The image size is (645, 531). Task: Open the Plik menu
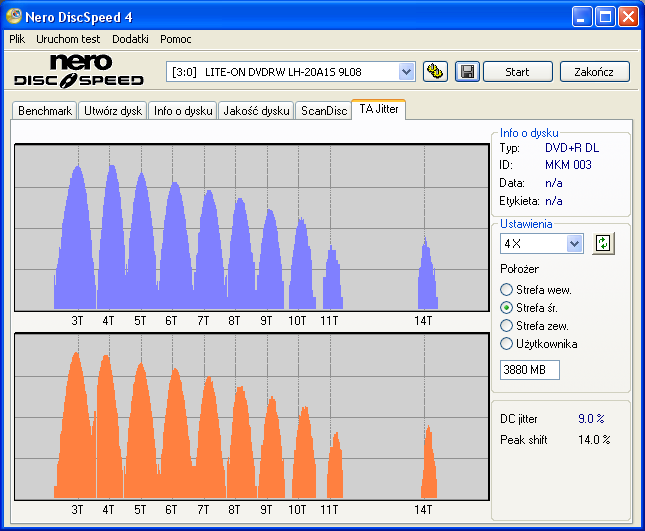[x=17, y=39]
